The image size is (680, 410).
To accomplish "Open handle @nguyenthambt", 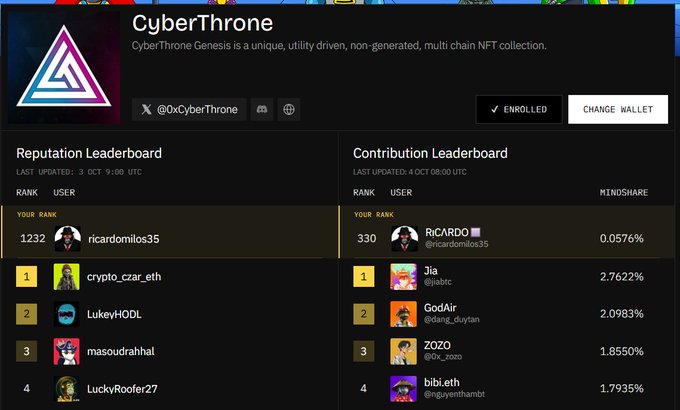I will [454, 394].
